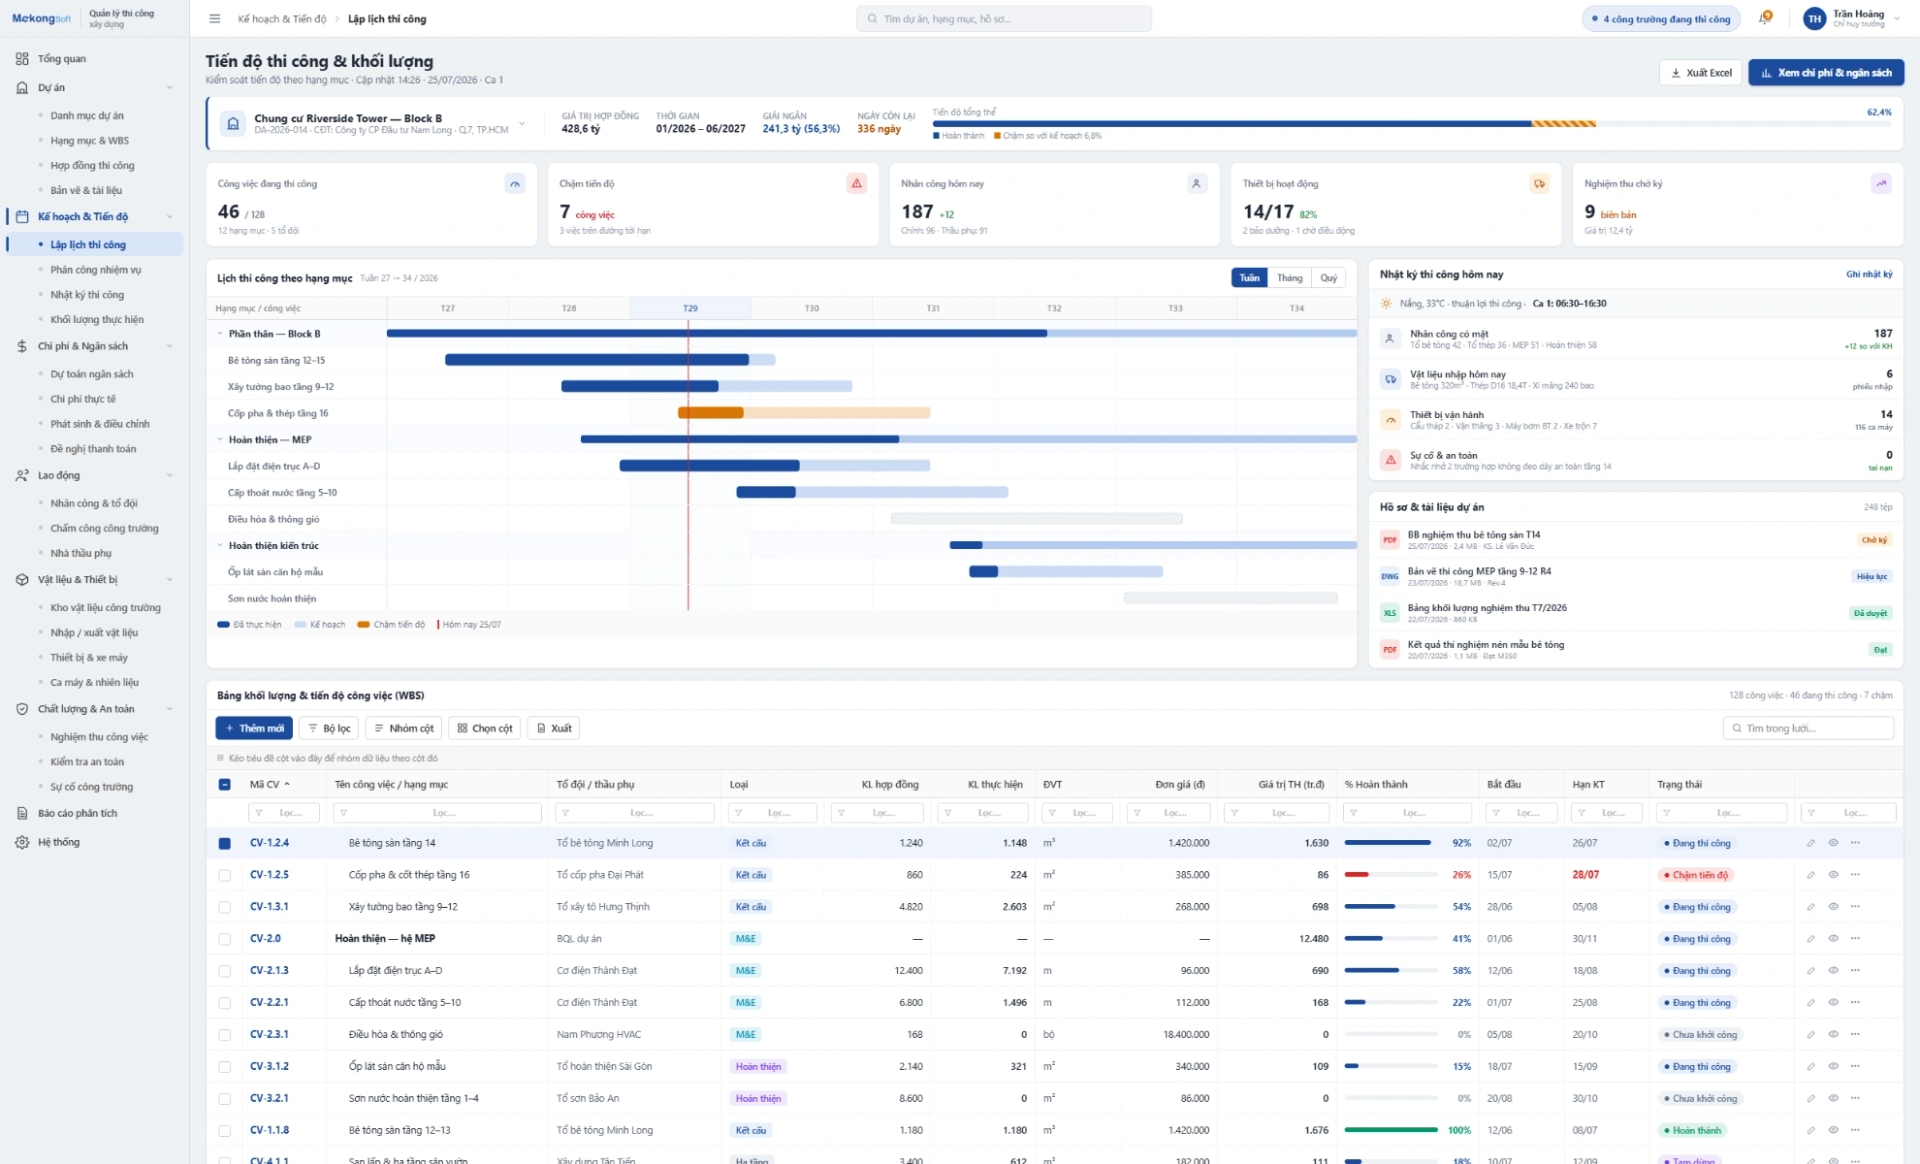The width and height of the screenshot is (1920, 1164).
Task: Check the checkbox for row CV-2.3.1
Action: 224,1035
